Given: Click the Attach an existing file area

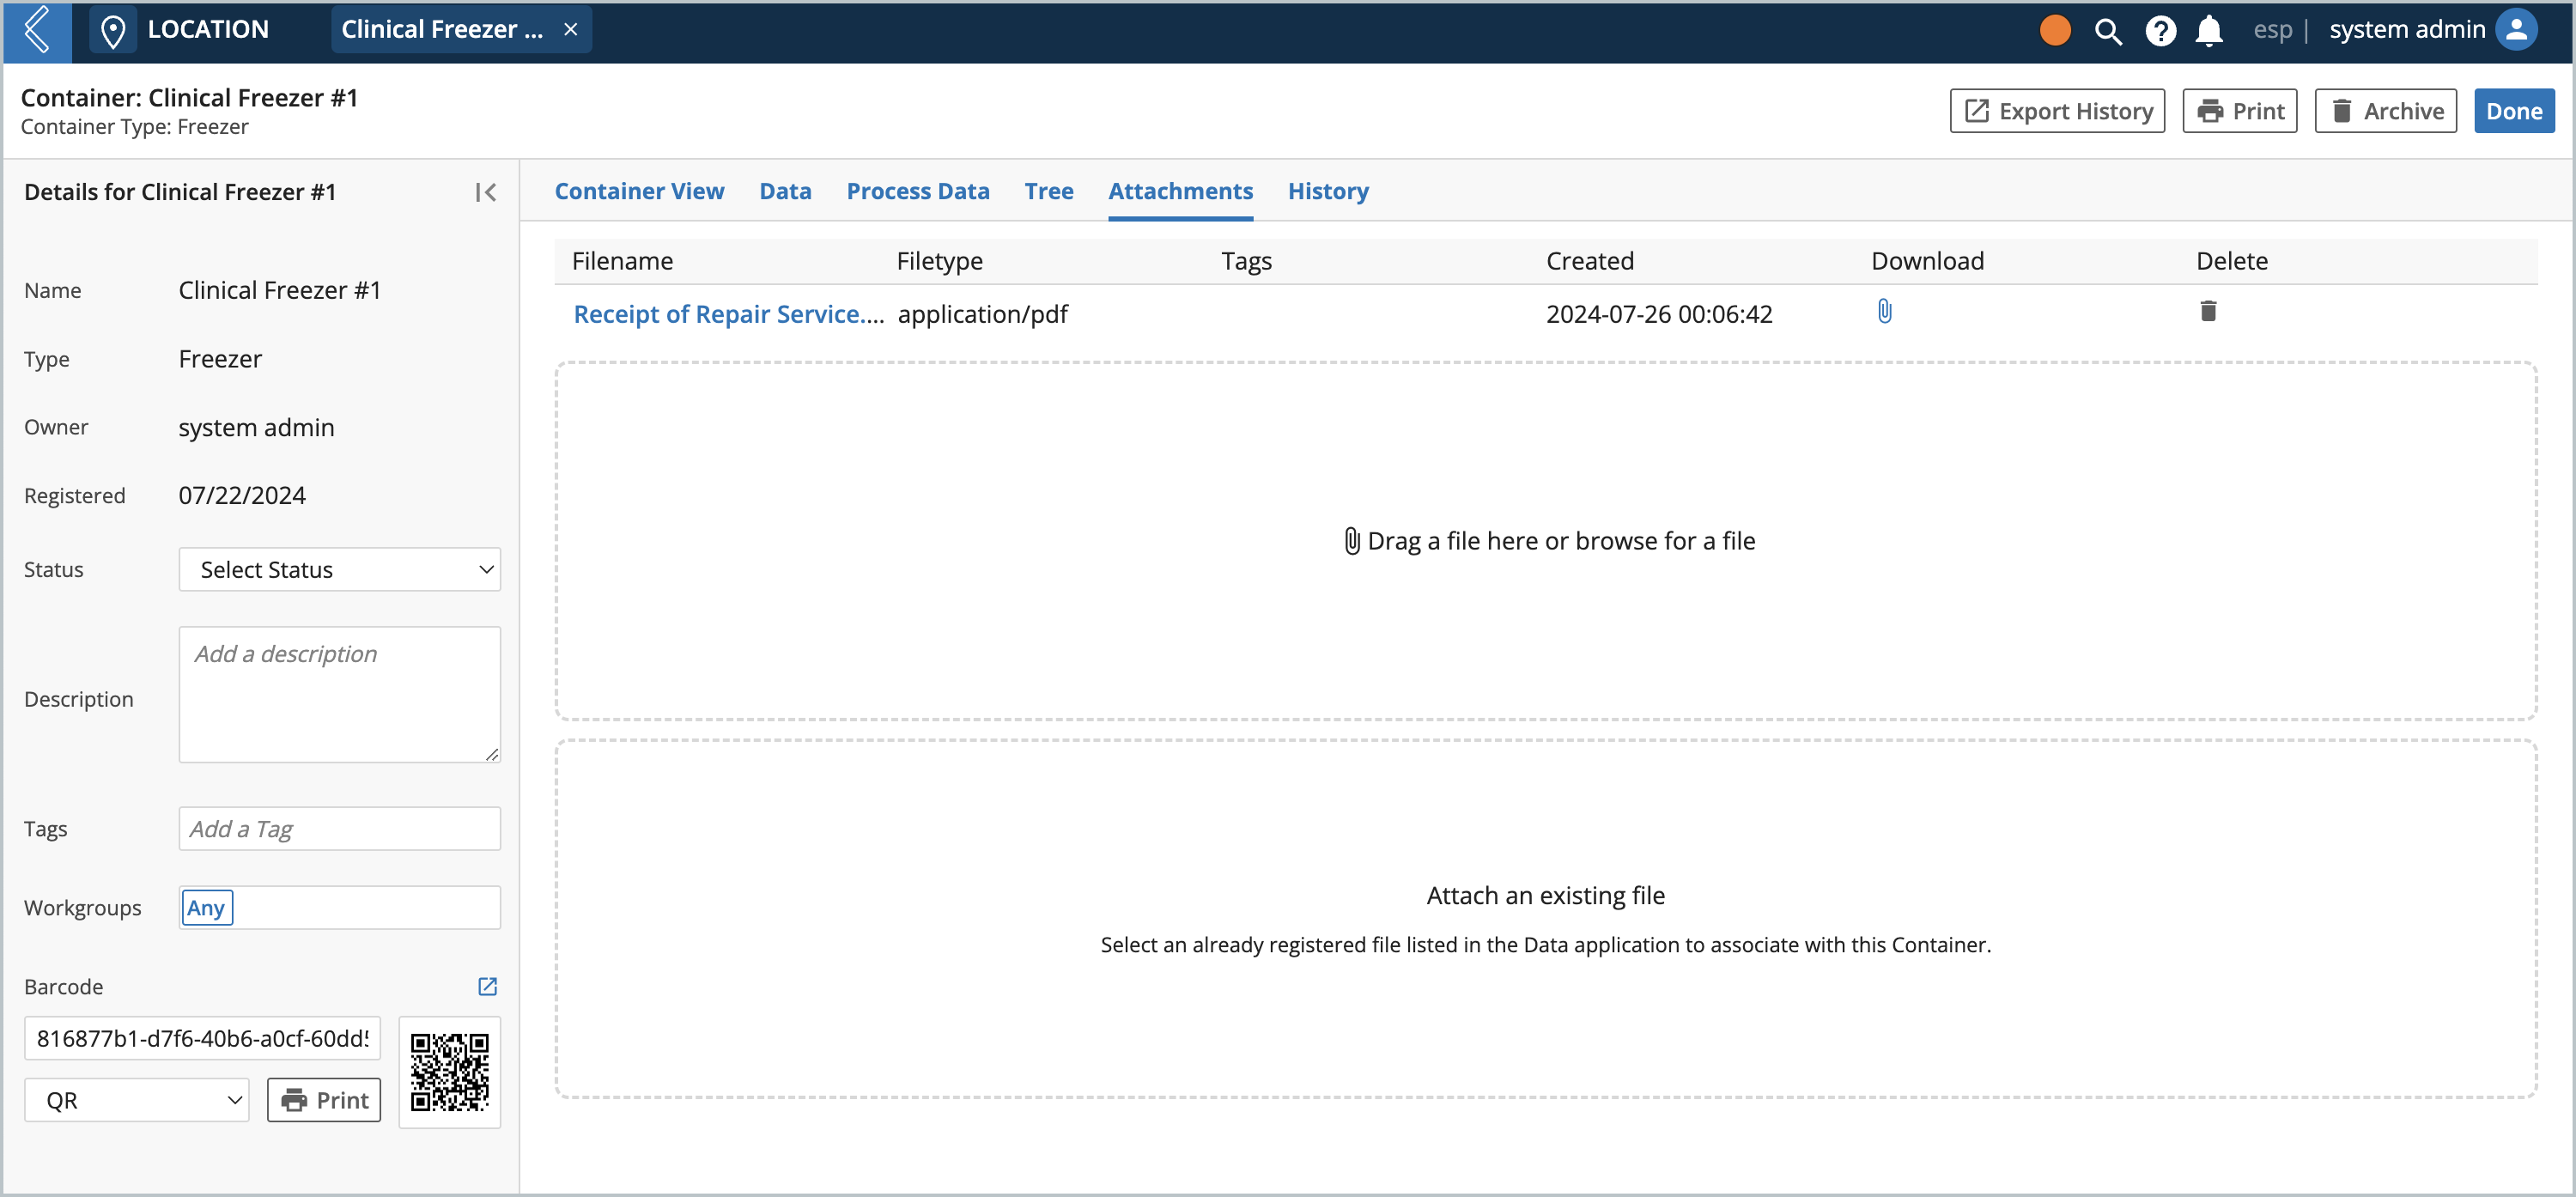Looking at the screenshot, I should click(x=1546, y=919).
